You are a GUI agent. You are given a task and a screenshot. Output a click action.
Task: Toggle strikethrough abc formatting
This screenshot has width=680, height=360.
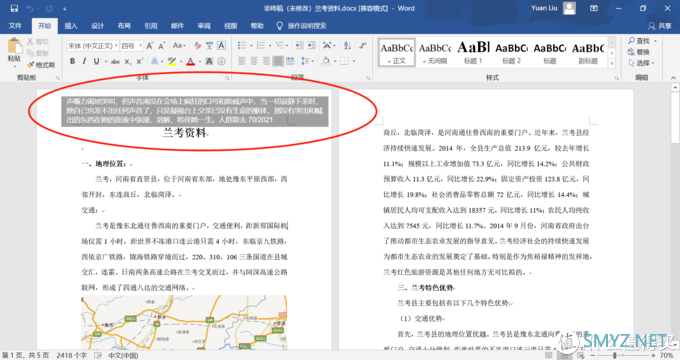115,62
